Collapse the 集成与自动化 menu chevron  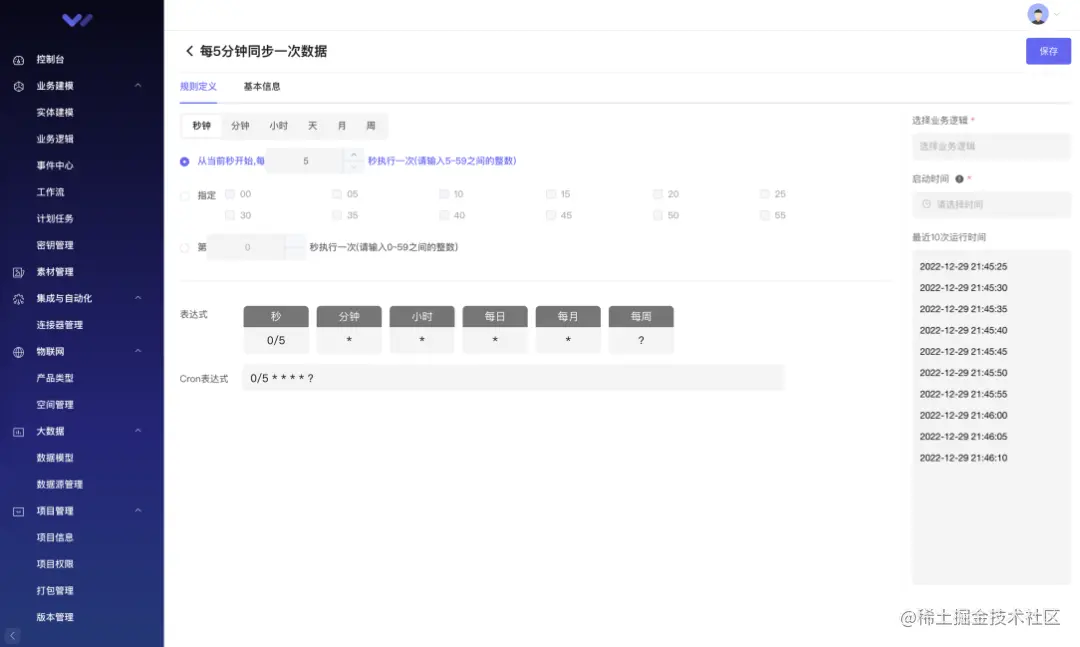[x=138, y=298]
